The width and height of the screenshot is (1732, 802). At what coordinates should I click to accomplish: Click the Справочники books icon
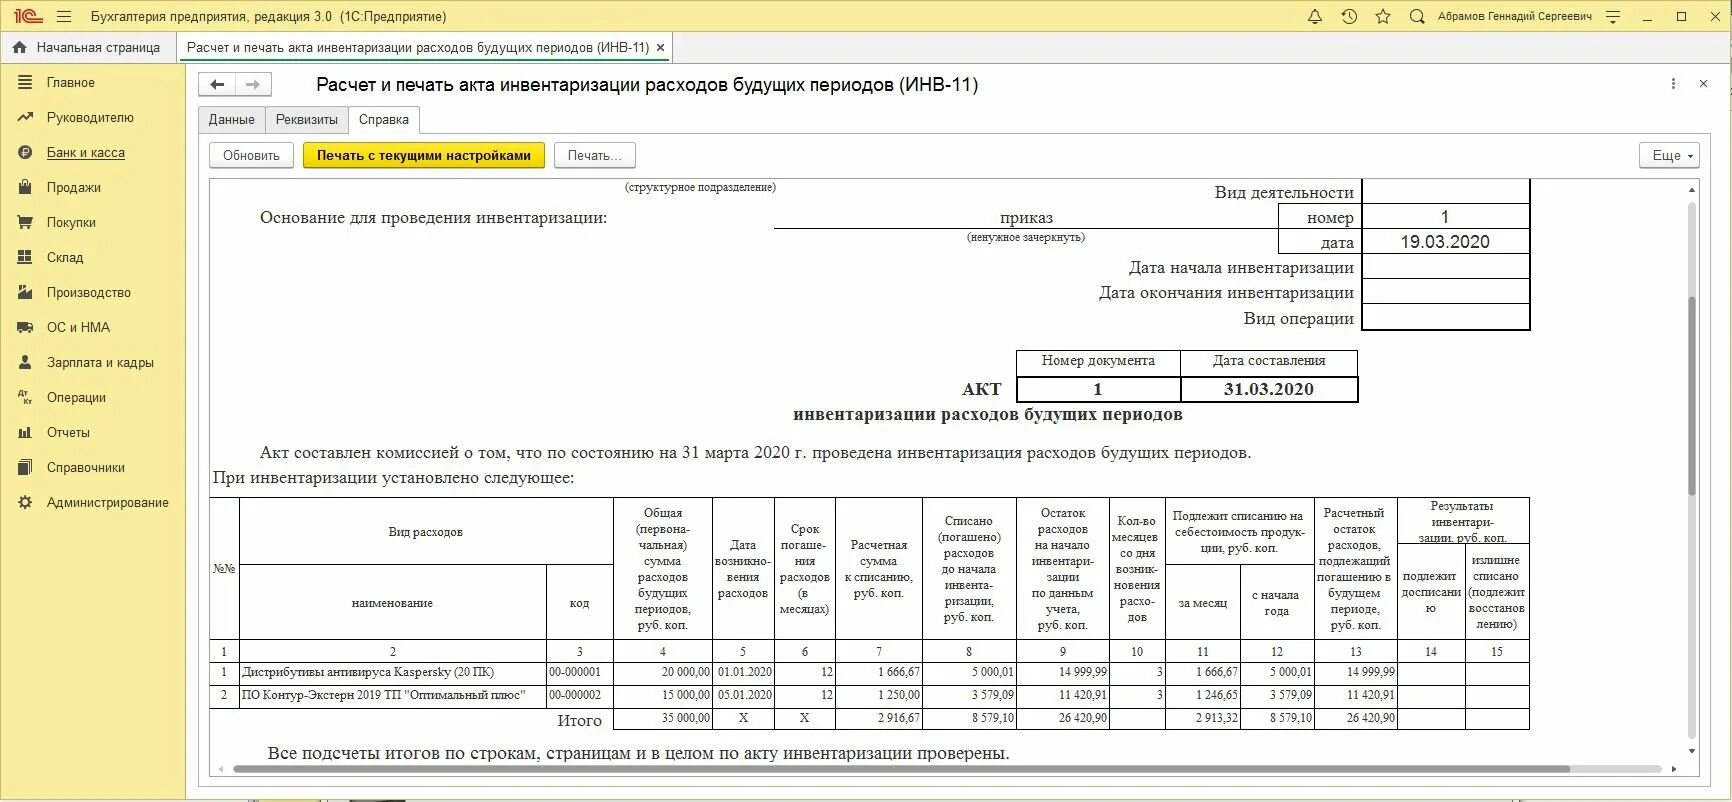pos(25,468)
